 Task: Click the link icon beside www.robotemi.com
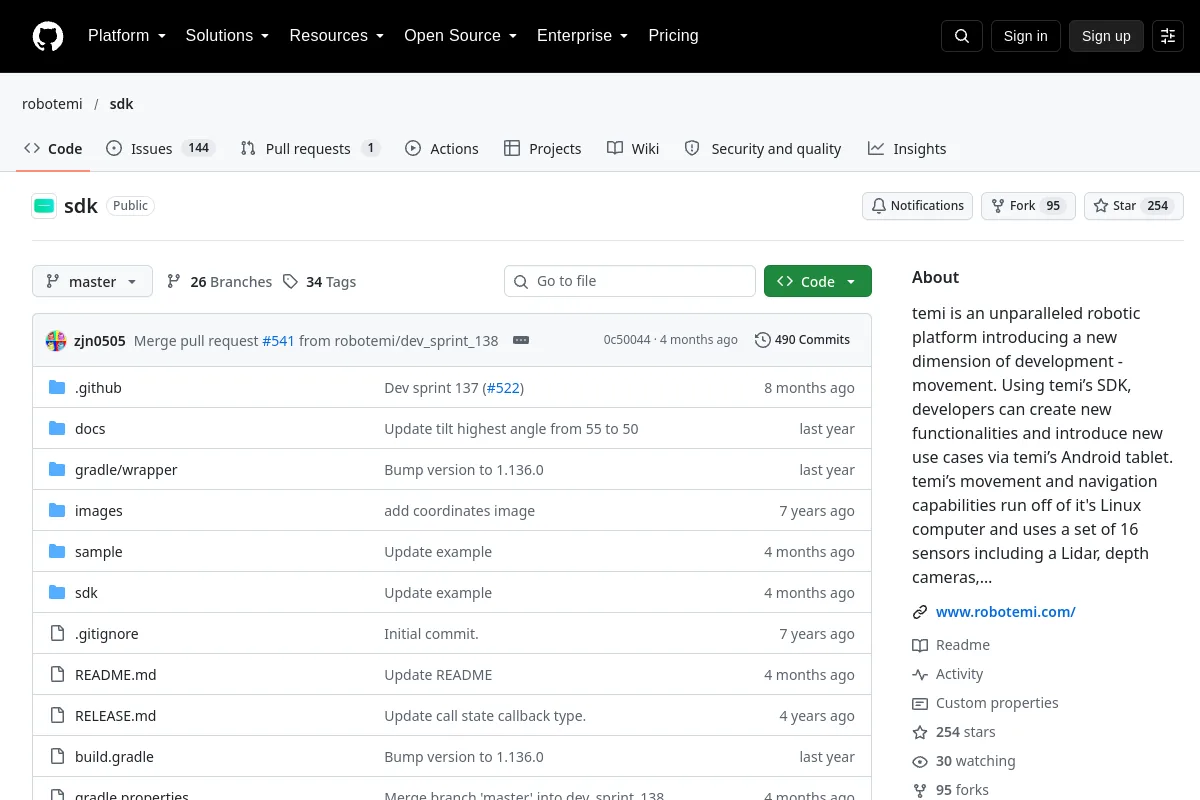(x=920, y=612)
